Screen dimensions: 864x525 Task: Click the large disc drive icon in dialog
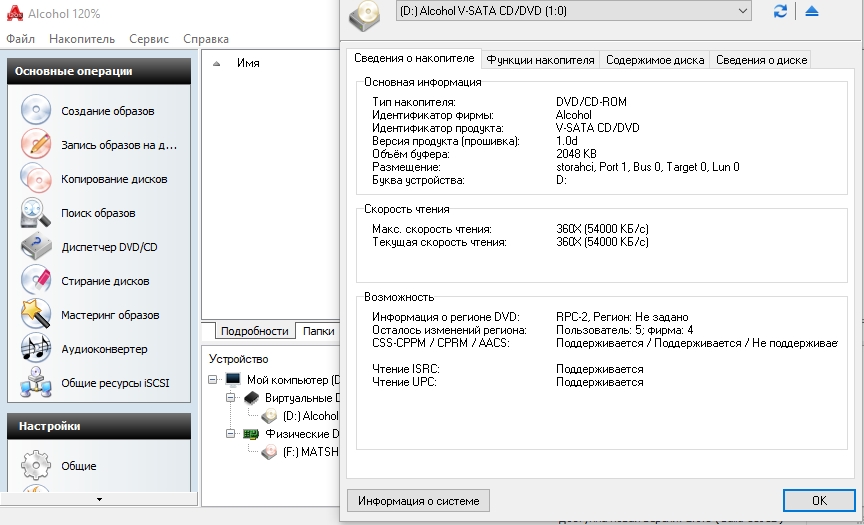click(x=364, y=15)
